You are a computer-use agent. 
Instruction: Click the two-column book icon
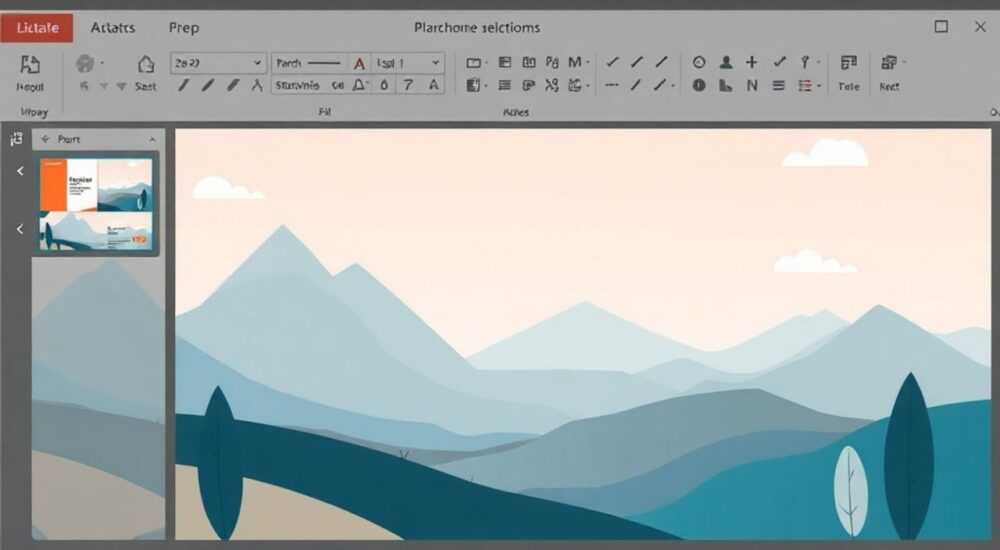(x=529, y=62)
